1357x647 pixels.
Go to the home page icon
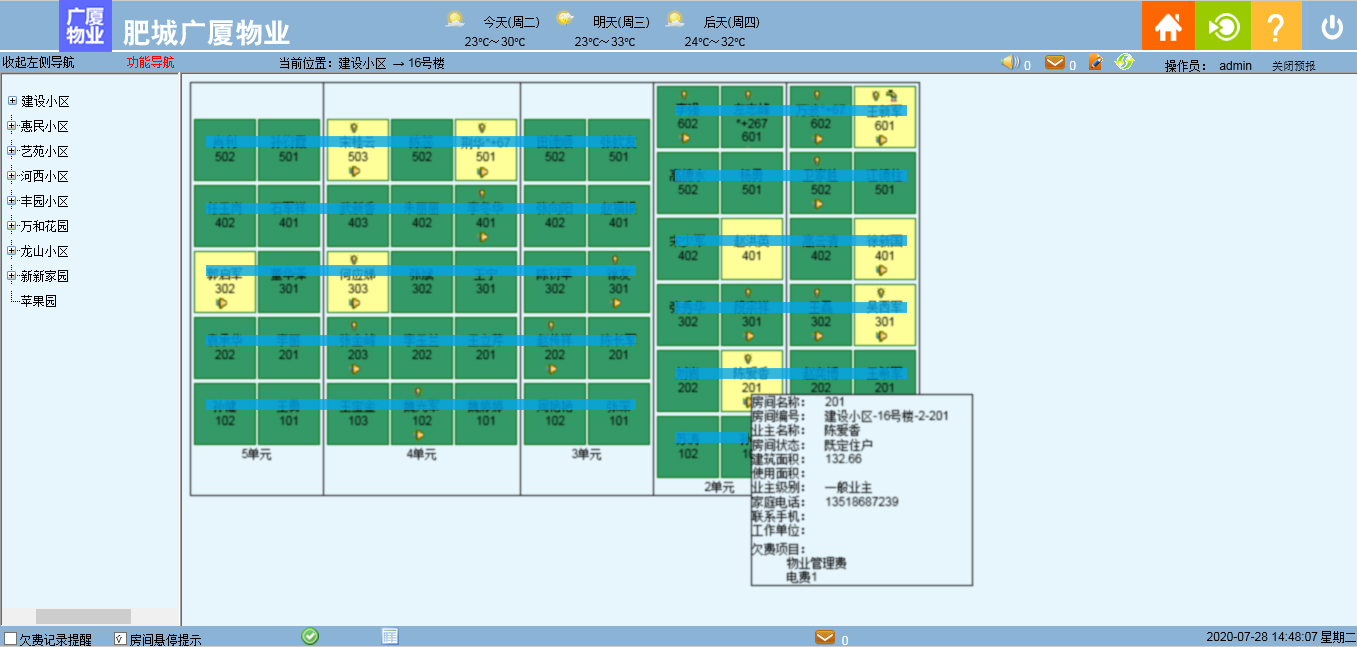[x=1168, y=26]
